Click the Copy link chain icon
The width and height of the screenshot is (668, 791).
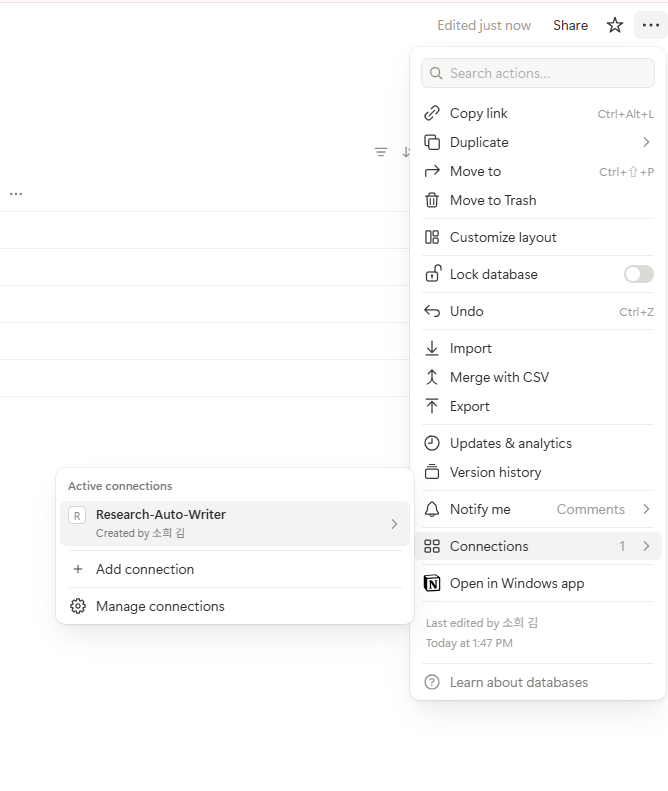(x=432, y=114)
